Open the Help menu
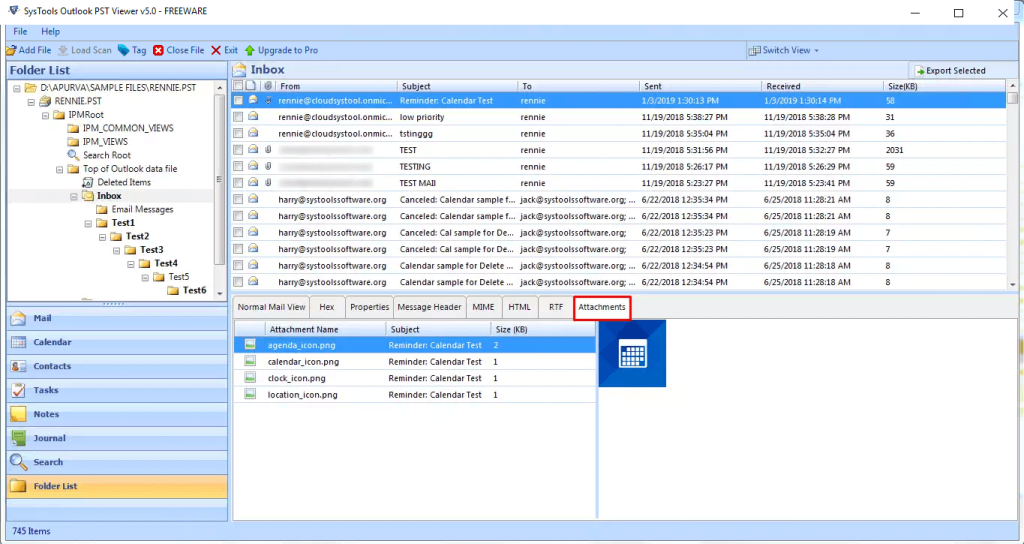The image size is (1024, 544). point(50,31)
